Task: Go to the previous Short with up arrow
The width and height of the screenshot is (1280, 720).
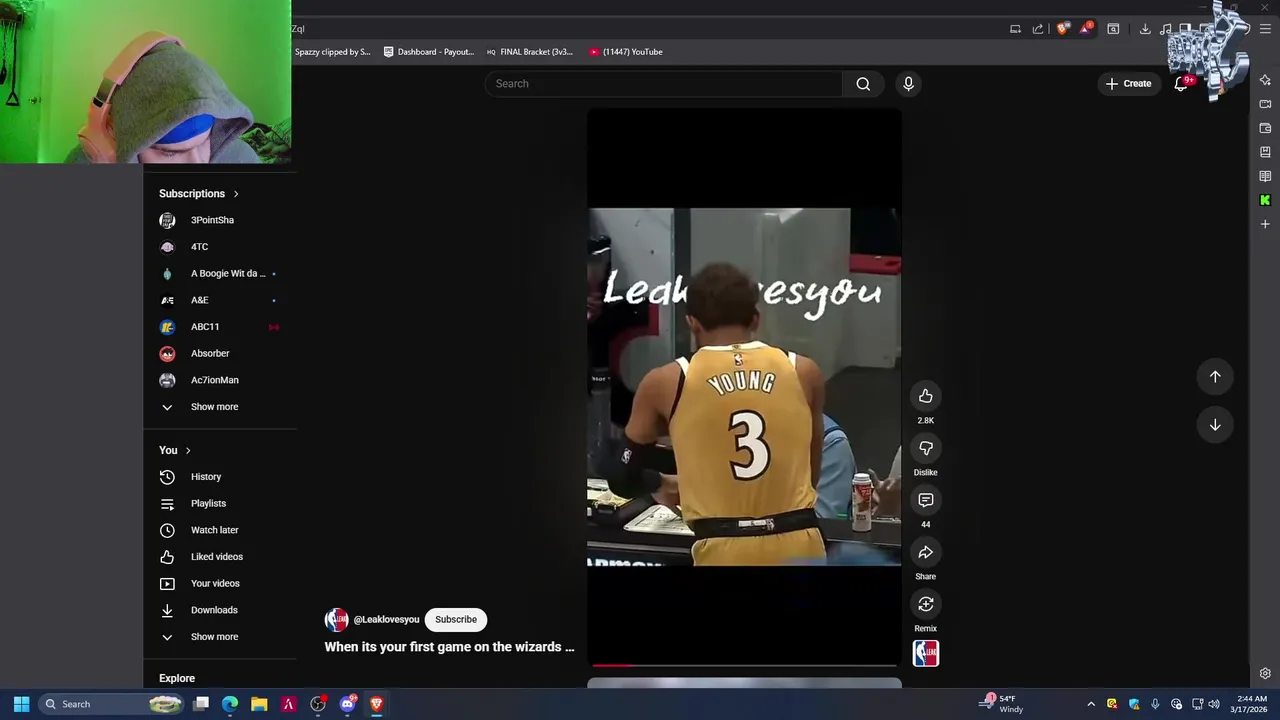Action: pos(1215,377)
